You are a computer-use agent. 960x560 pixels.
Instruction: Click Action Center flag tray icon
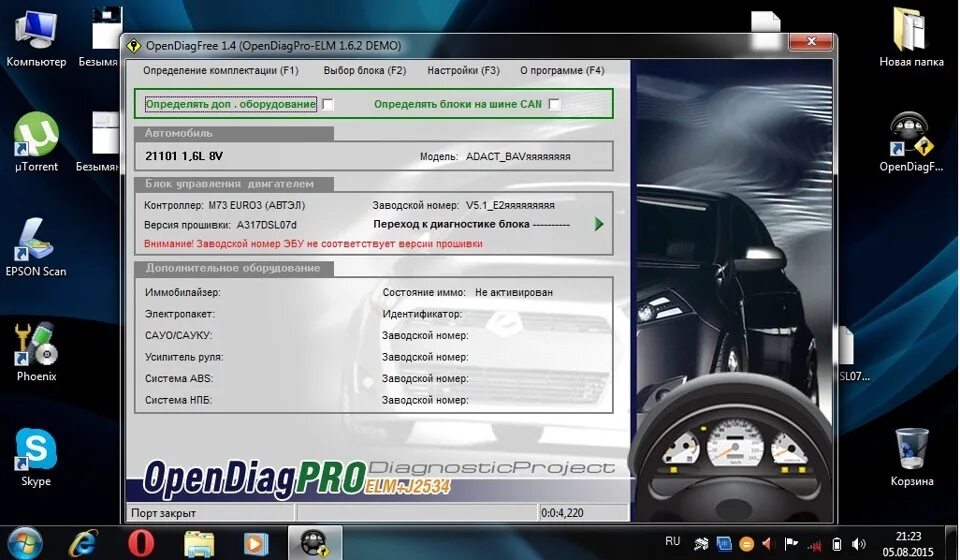tap(791, 543)
